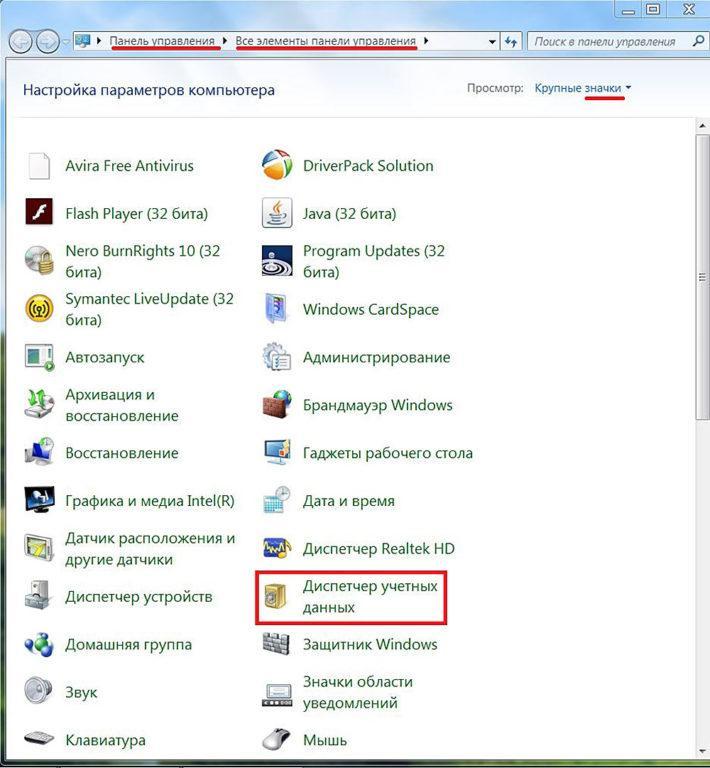The image size is (710, 768).
Task: Open the Защитник Windows wall icon
Action: point(277,644)
